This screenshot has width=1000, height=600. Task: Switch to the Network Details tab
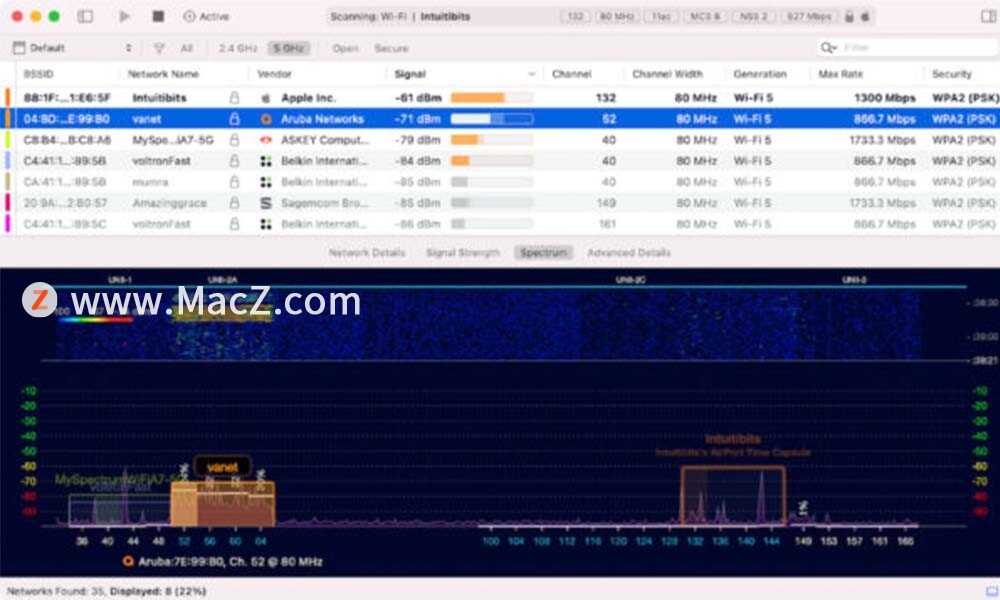click(367, 252)
